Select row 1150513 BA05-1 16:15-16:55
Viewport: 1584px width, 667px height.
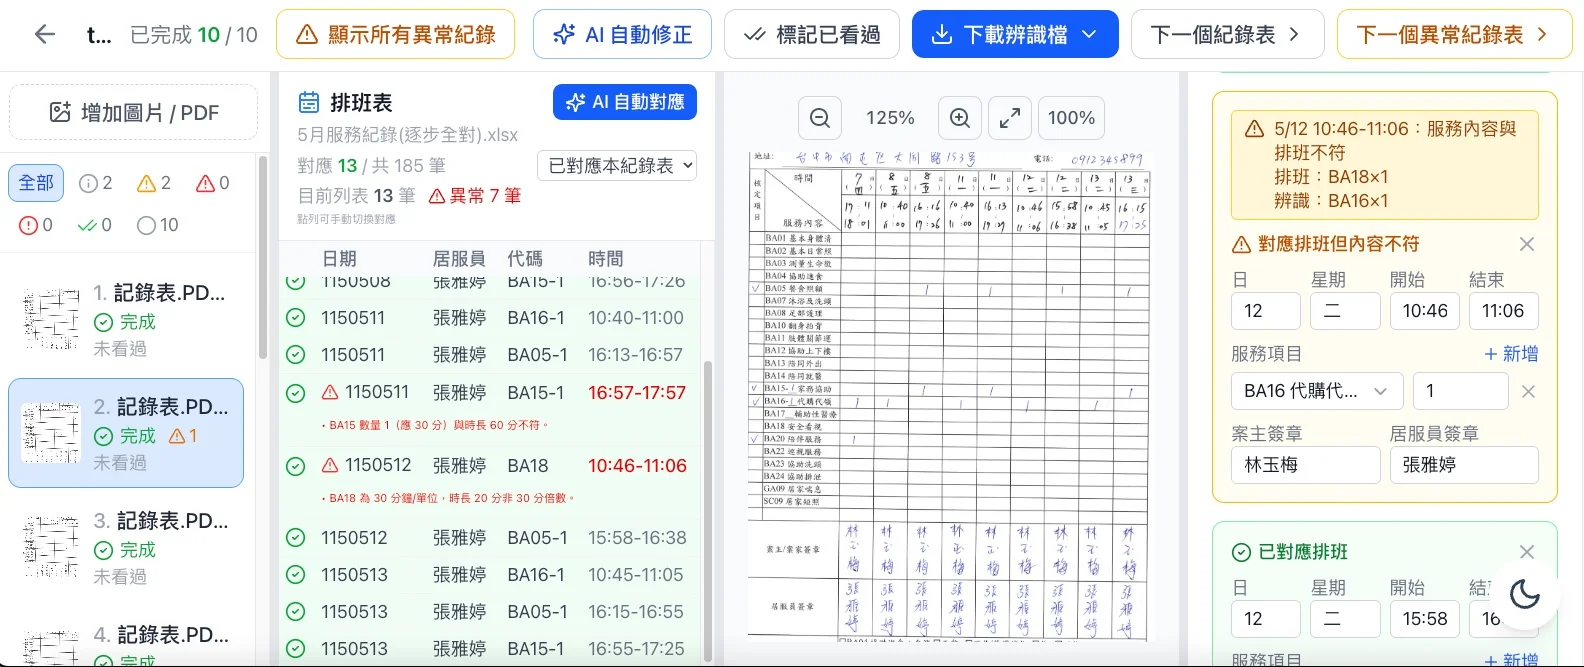(491, 612)
